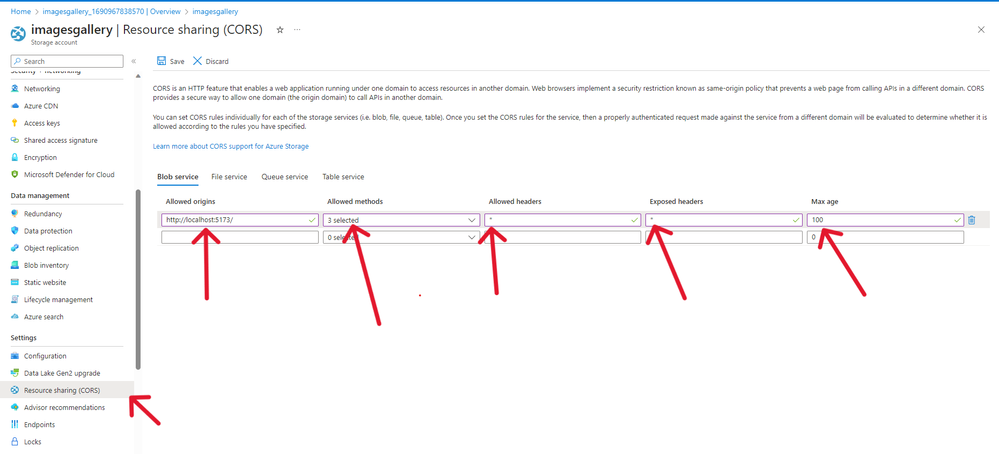Click the sidebar Search box
Image resolution: width=999 pixels, height=454 pixels.
(67, 61)
